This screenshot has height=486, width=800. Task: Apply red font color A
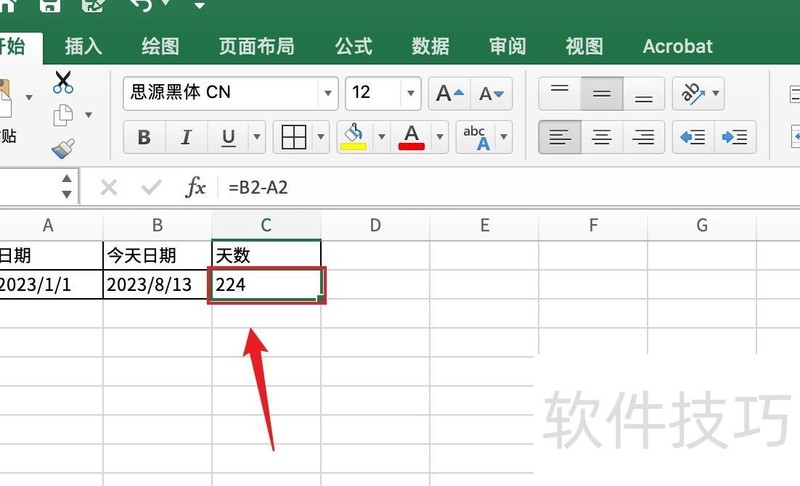point(411,137)
